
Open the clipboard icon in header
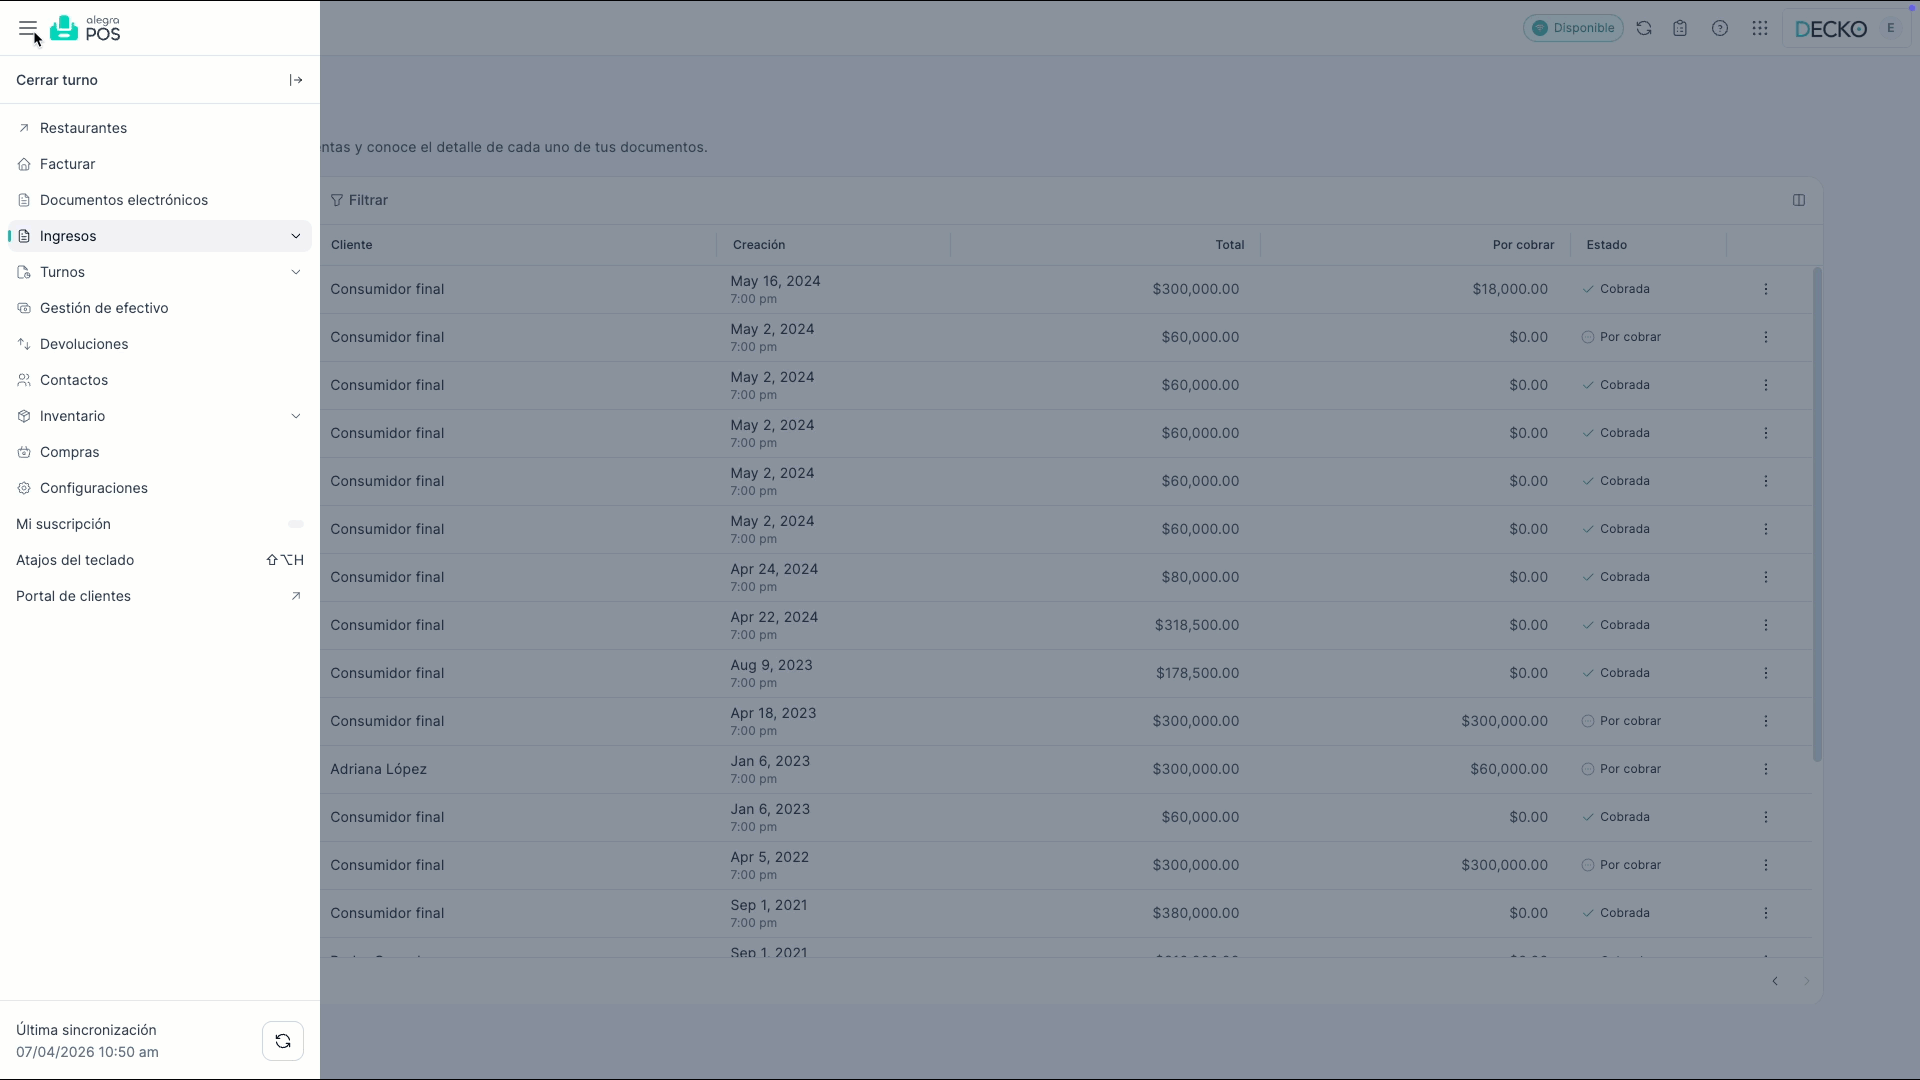1680,28
